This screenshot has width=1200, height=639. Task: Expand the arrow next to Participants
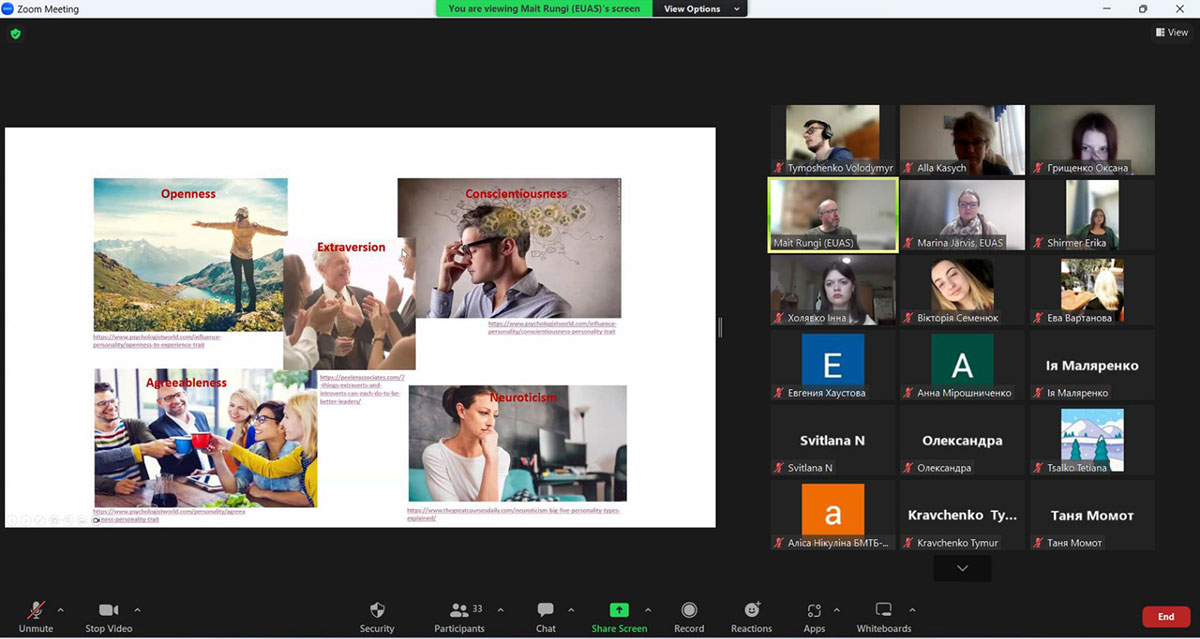tap(500, 609)
